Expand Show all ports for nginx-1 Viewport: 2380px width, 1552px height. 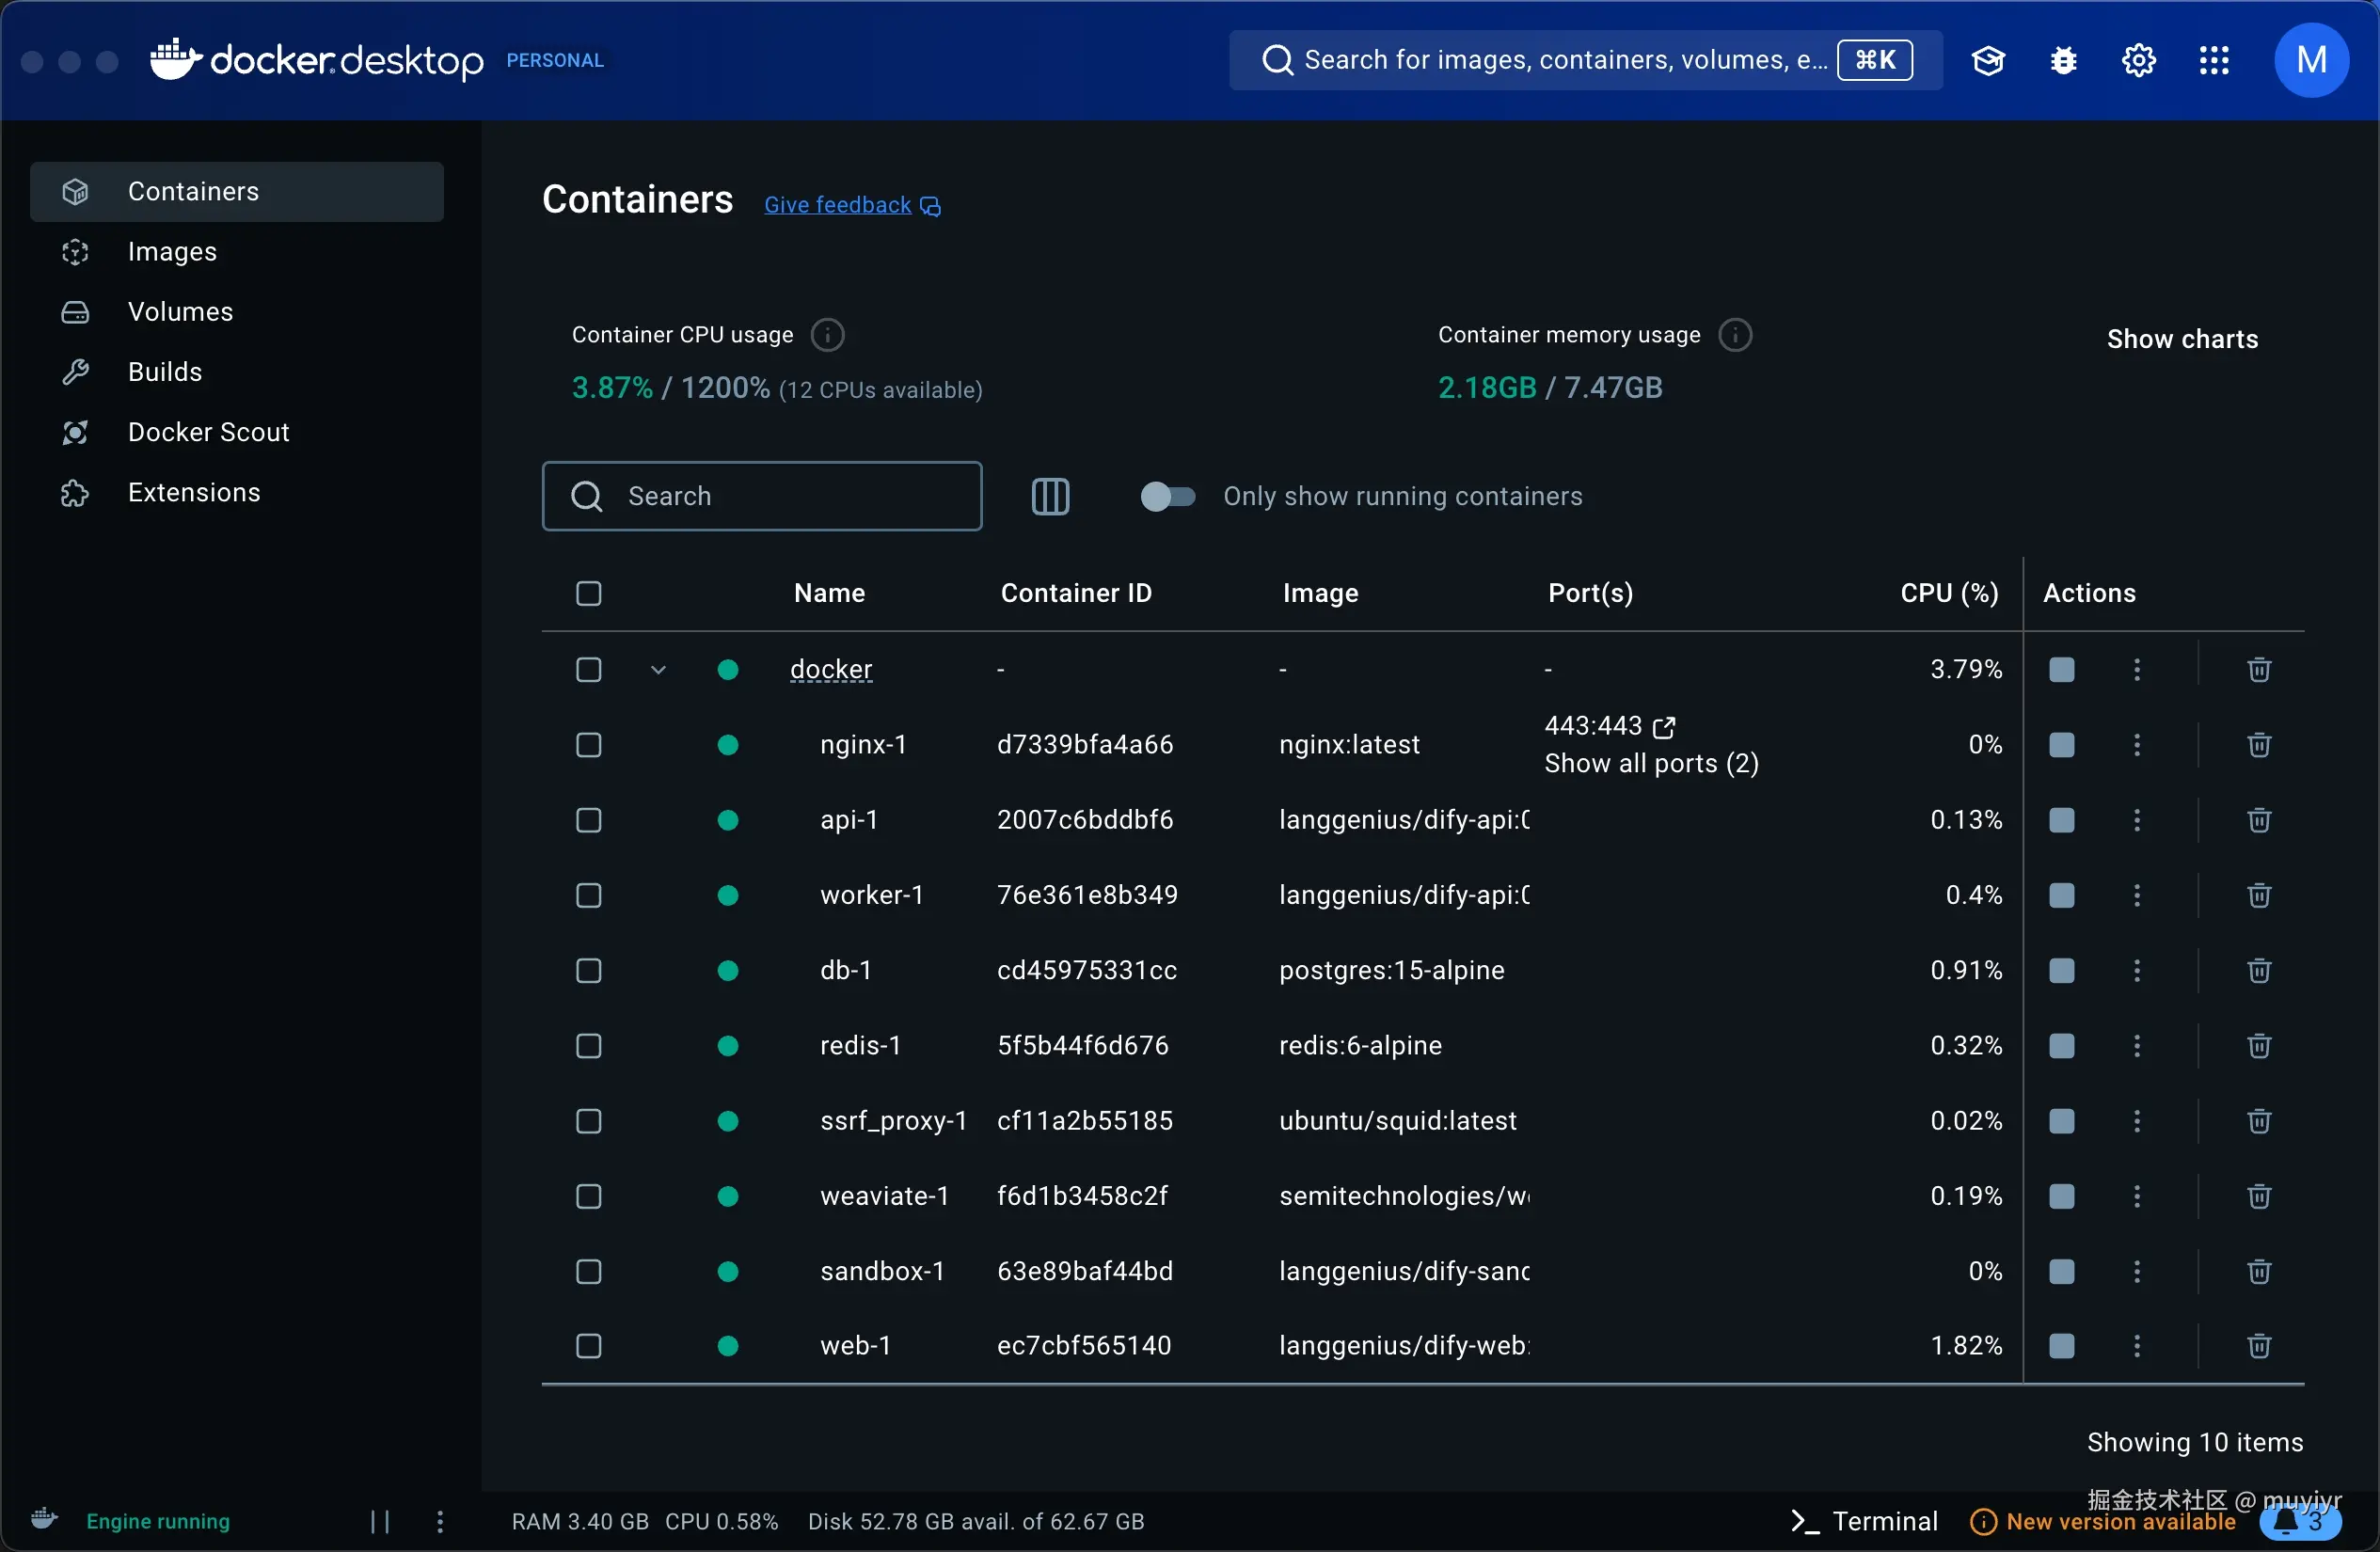pos(1651,764)
